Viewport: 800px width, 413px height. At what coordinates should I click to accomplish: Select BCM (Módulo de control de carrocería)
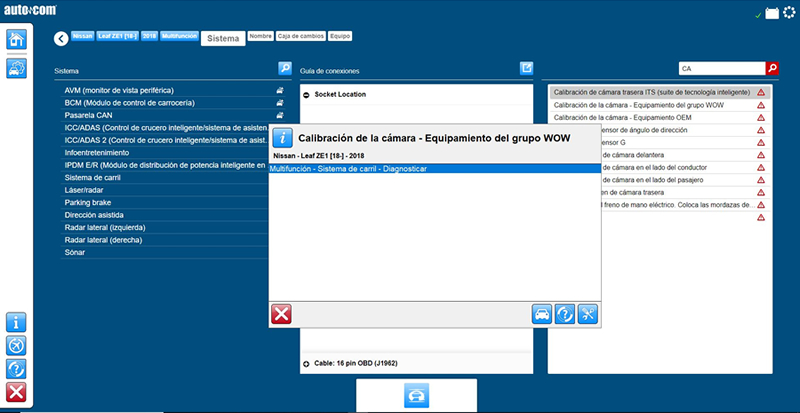173,103
